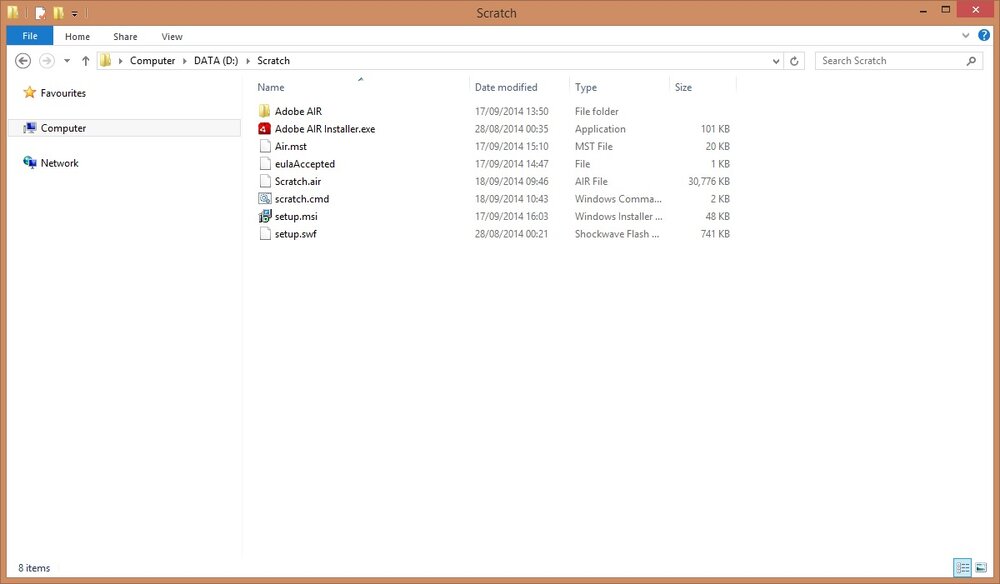Viewport: 1000px width, 584px height.
Task: Select the setup.msi file name
Action: [x=296, y=216]
